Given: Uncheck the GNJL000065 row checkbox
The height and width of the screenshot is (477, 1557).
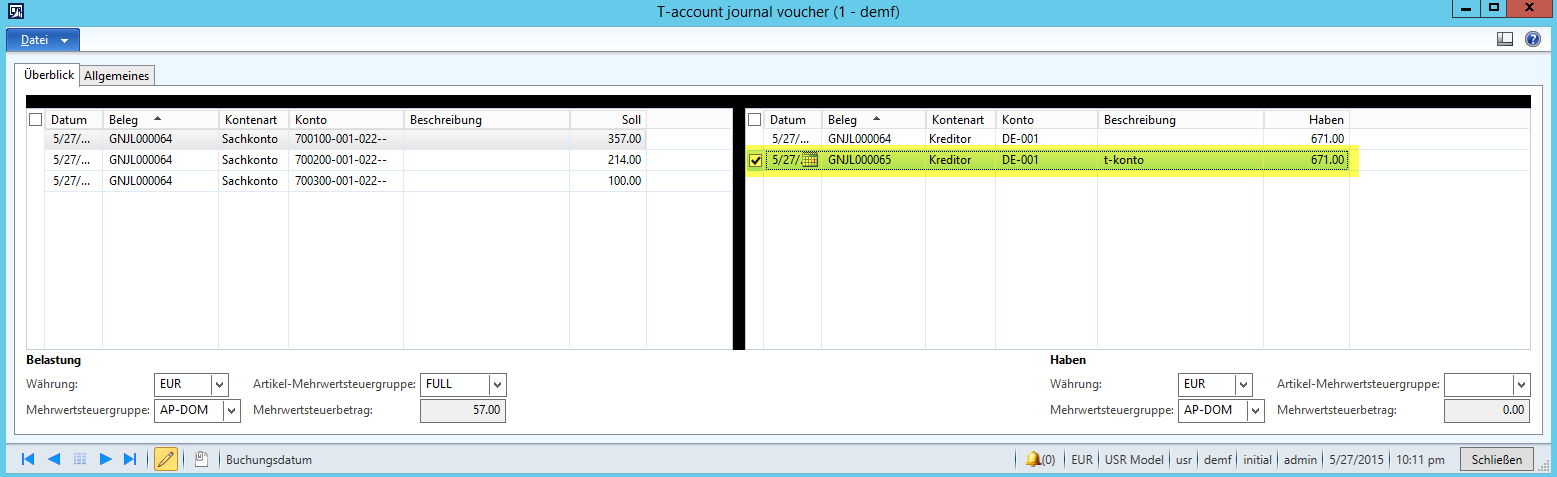Looking at the screenshot, I should pos(756,161).
